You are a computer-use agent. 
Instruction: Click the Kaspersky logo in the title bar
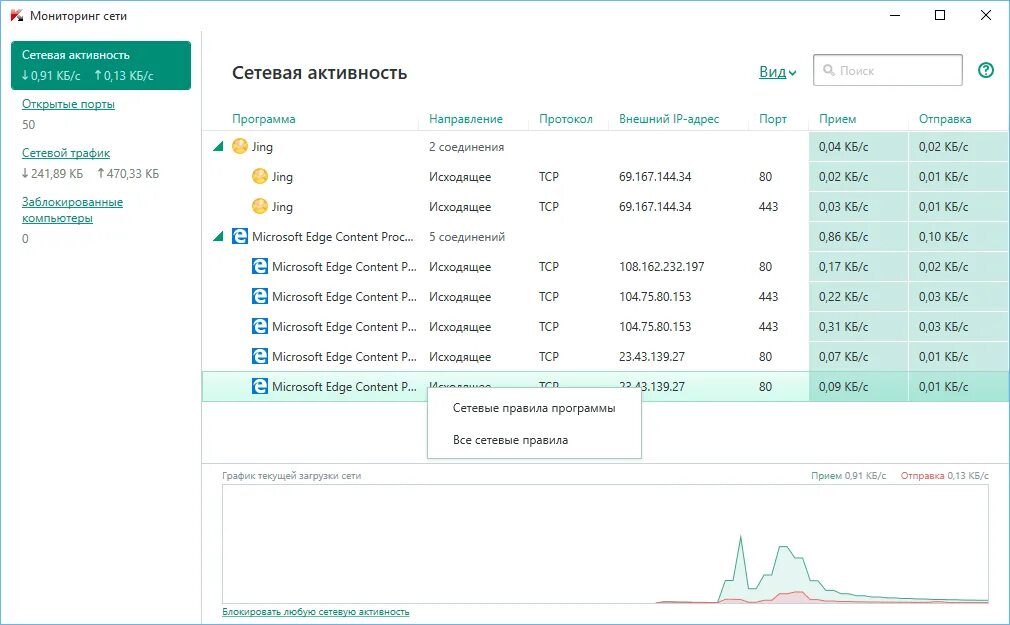[x=16, y=15]
